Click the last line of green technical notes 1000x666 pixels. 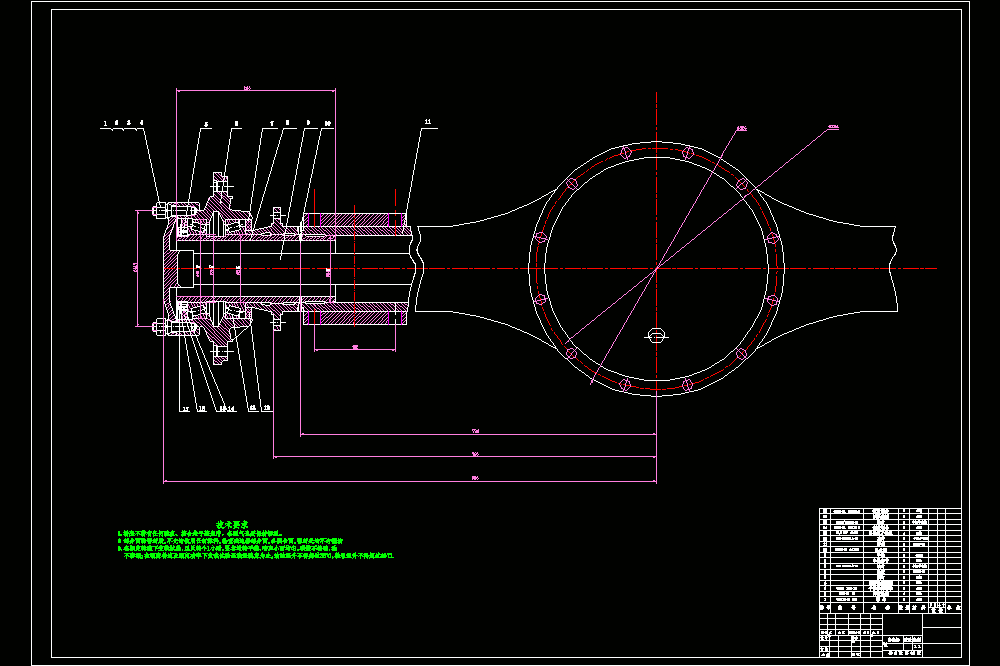pyautogui.click(x=258, y=556)
